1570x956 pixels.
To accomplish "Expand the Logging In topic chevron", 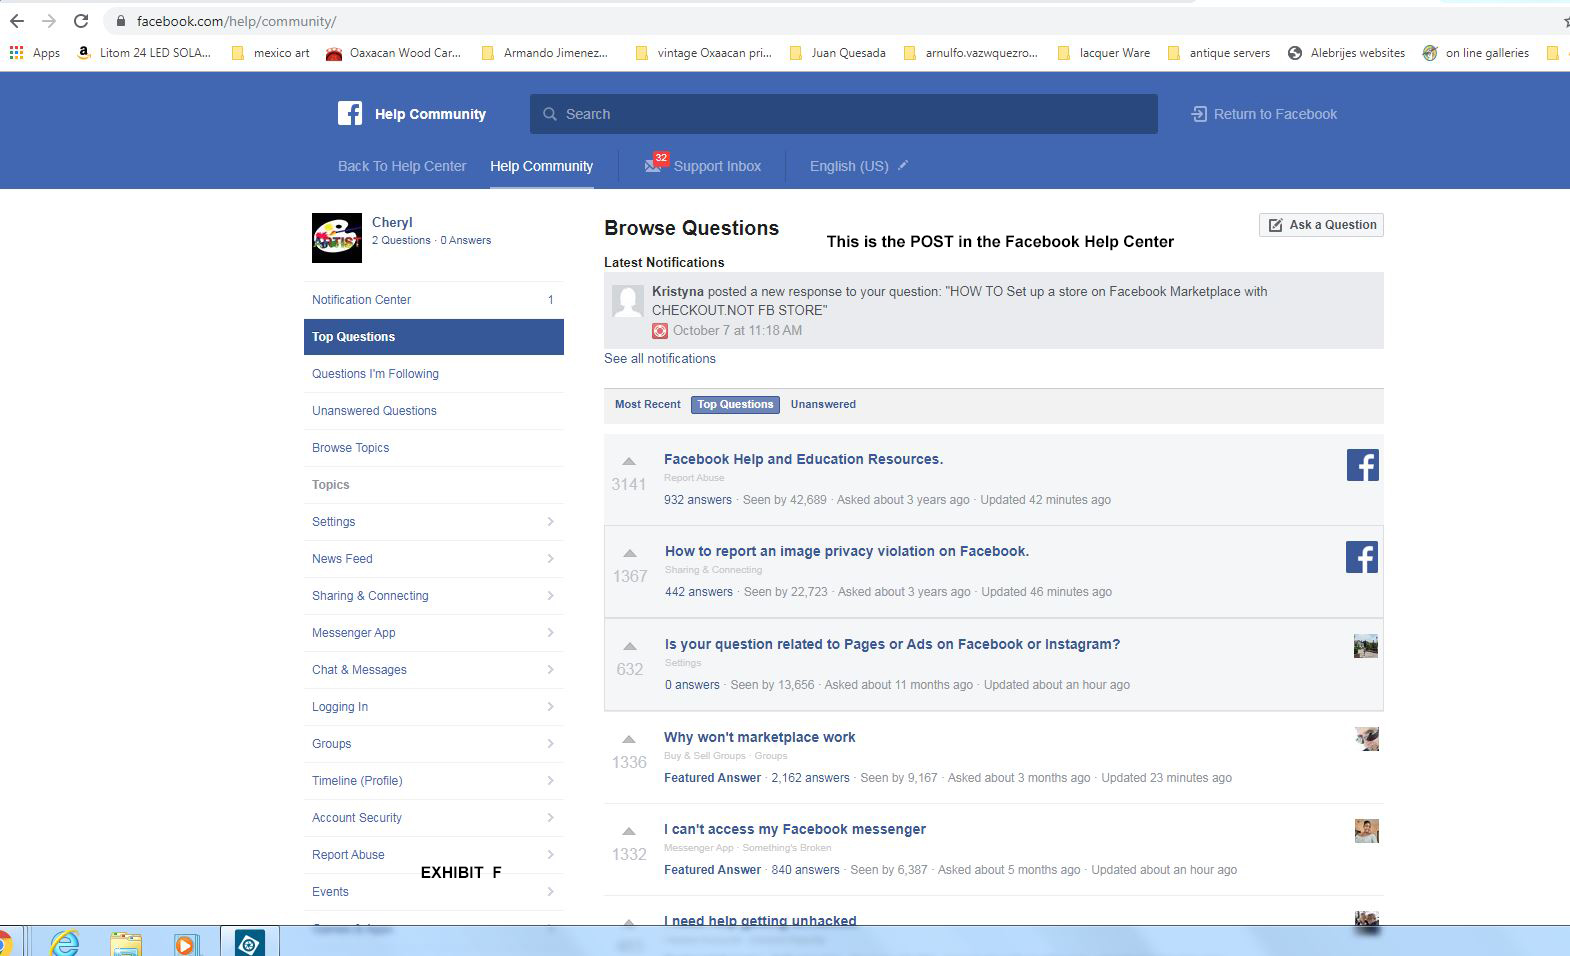I will tap(550, 706).
